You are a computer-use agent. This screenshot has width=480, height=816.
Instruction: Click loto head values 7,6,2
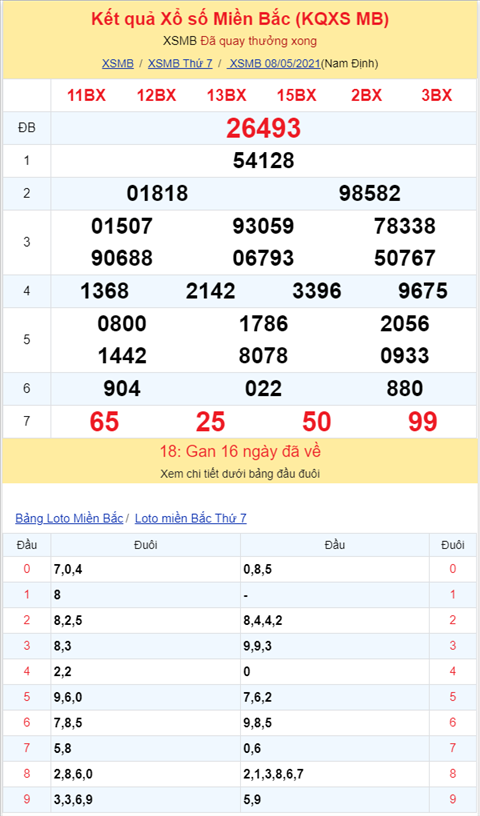[258, 697]
